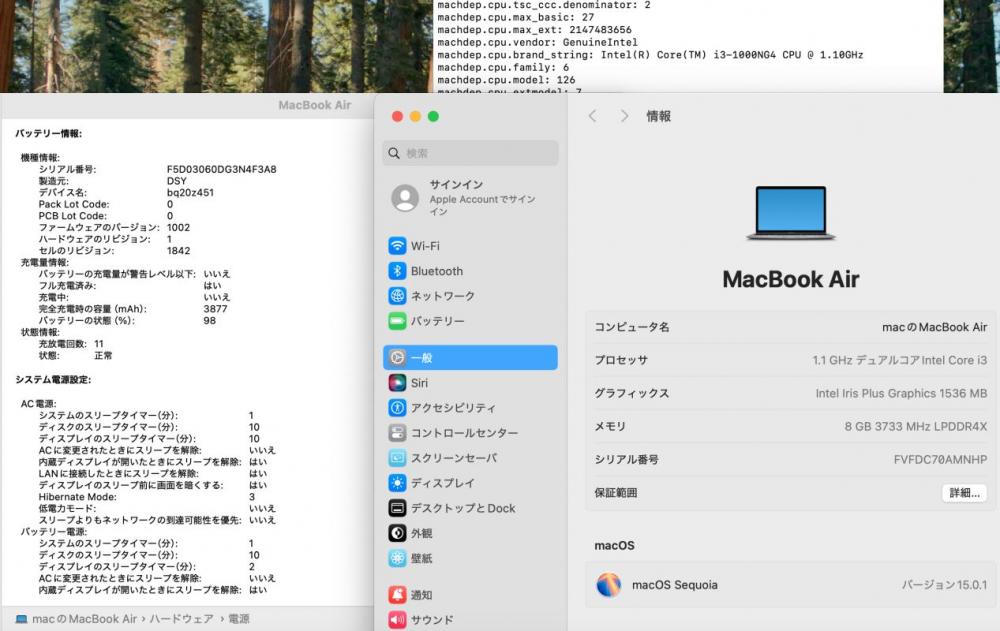The height and width of the screenshot is (631, 1000).
Task: Click ハードウェア in System Information path bar
Action: (x=182, y=619)
